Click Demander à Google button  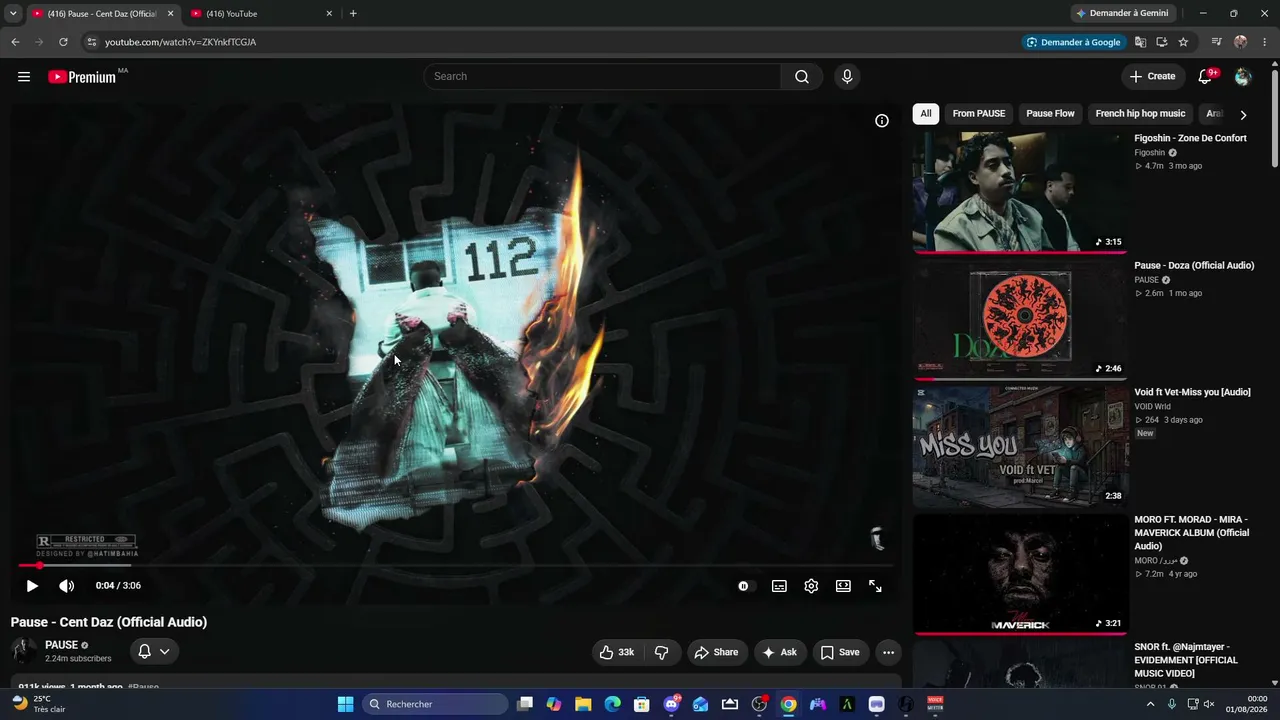pyautogui.click(x=1075, y=42)
